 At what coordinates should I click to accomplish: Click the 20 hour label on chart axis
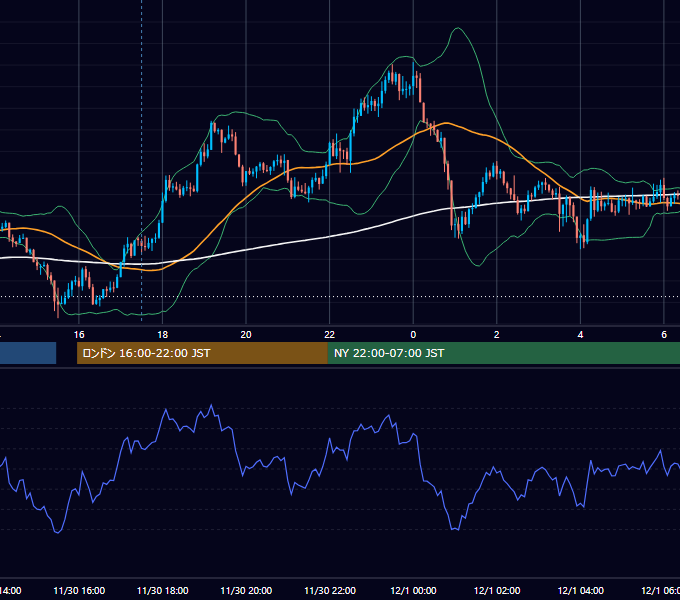point(246,335)
